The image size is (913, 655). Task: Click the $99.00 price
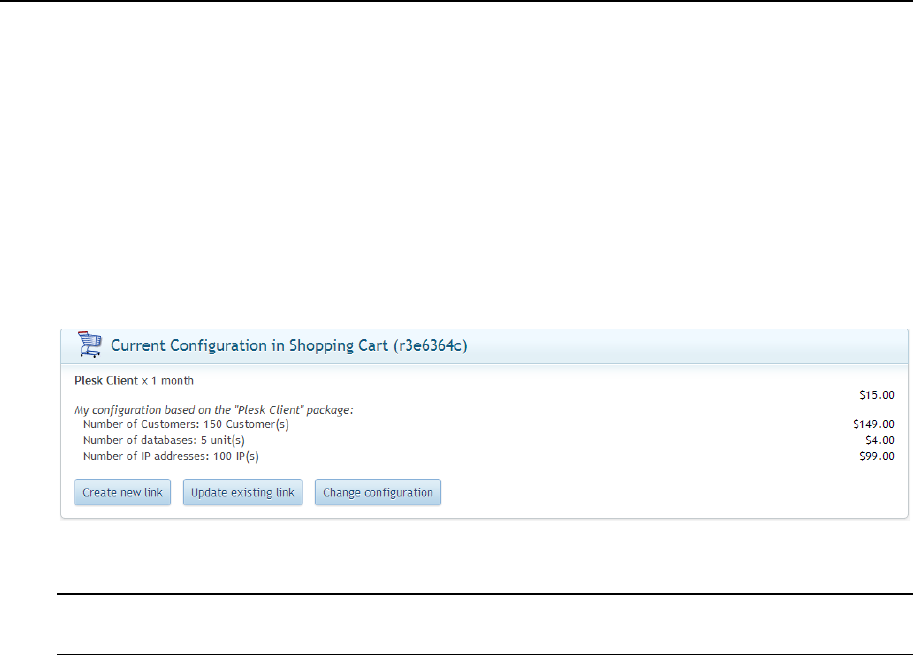click(x=876, y=456)
